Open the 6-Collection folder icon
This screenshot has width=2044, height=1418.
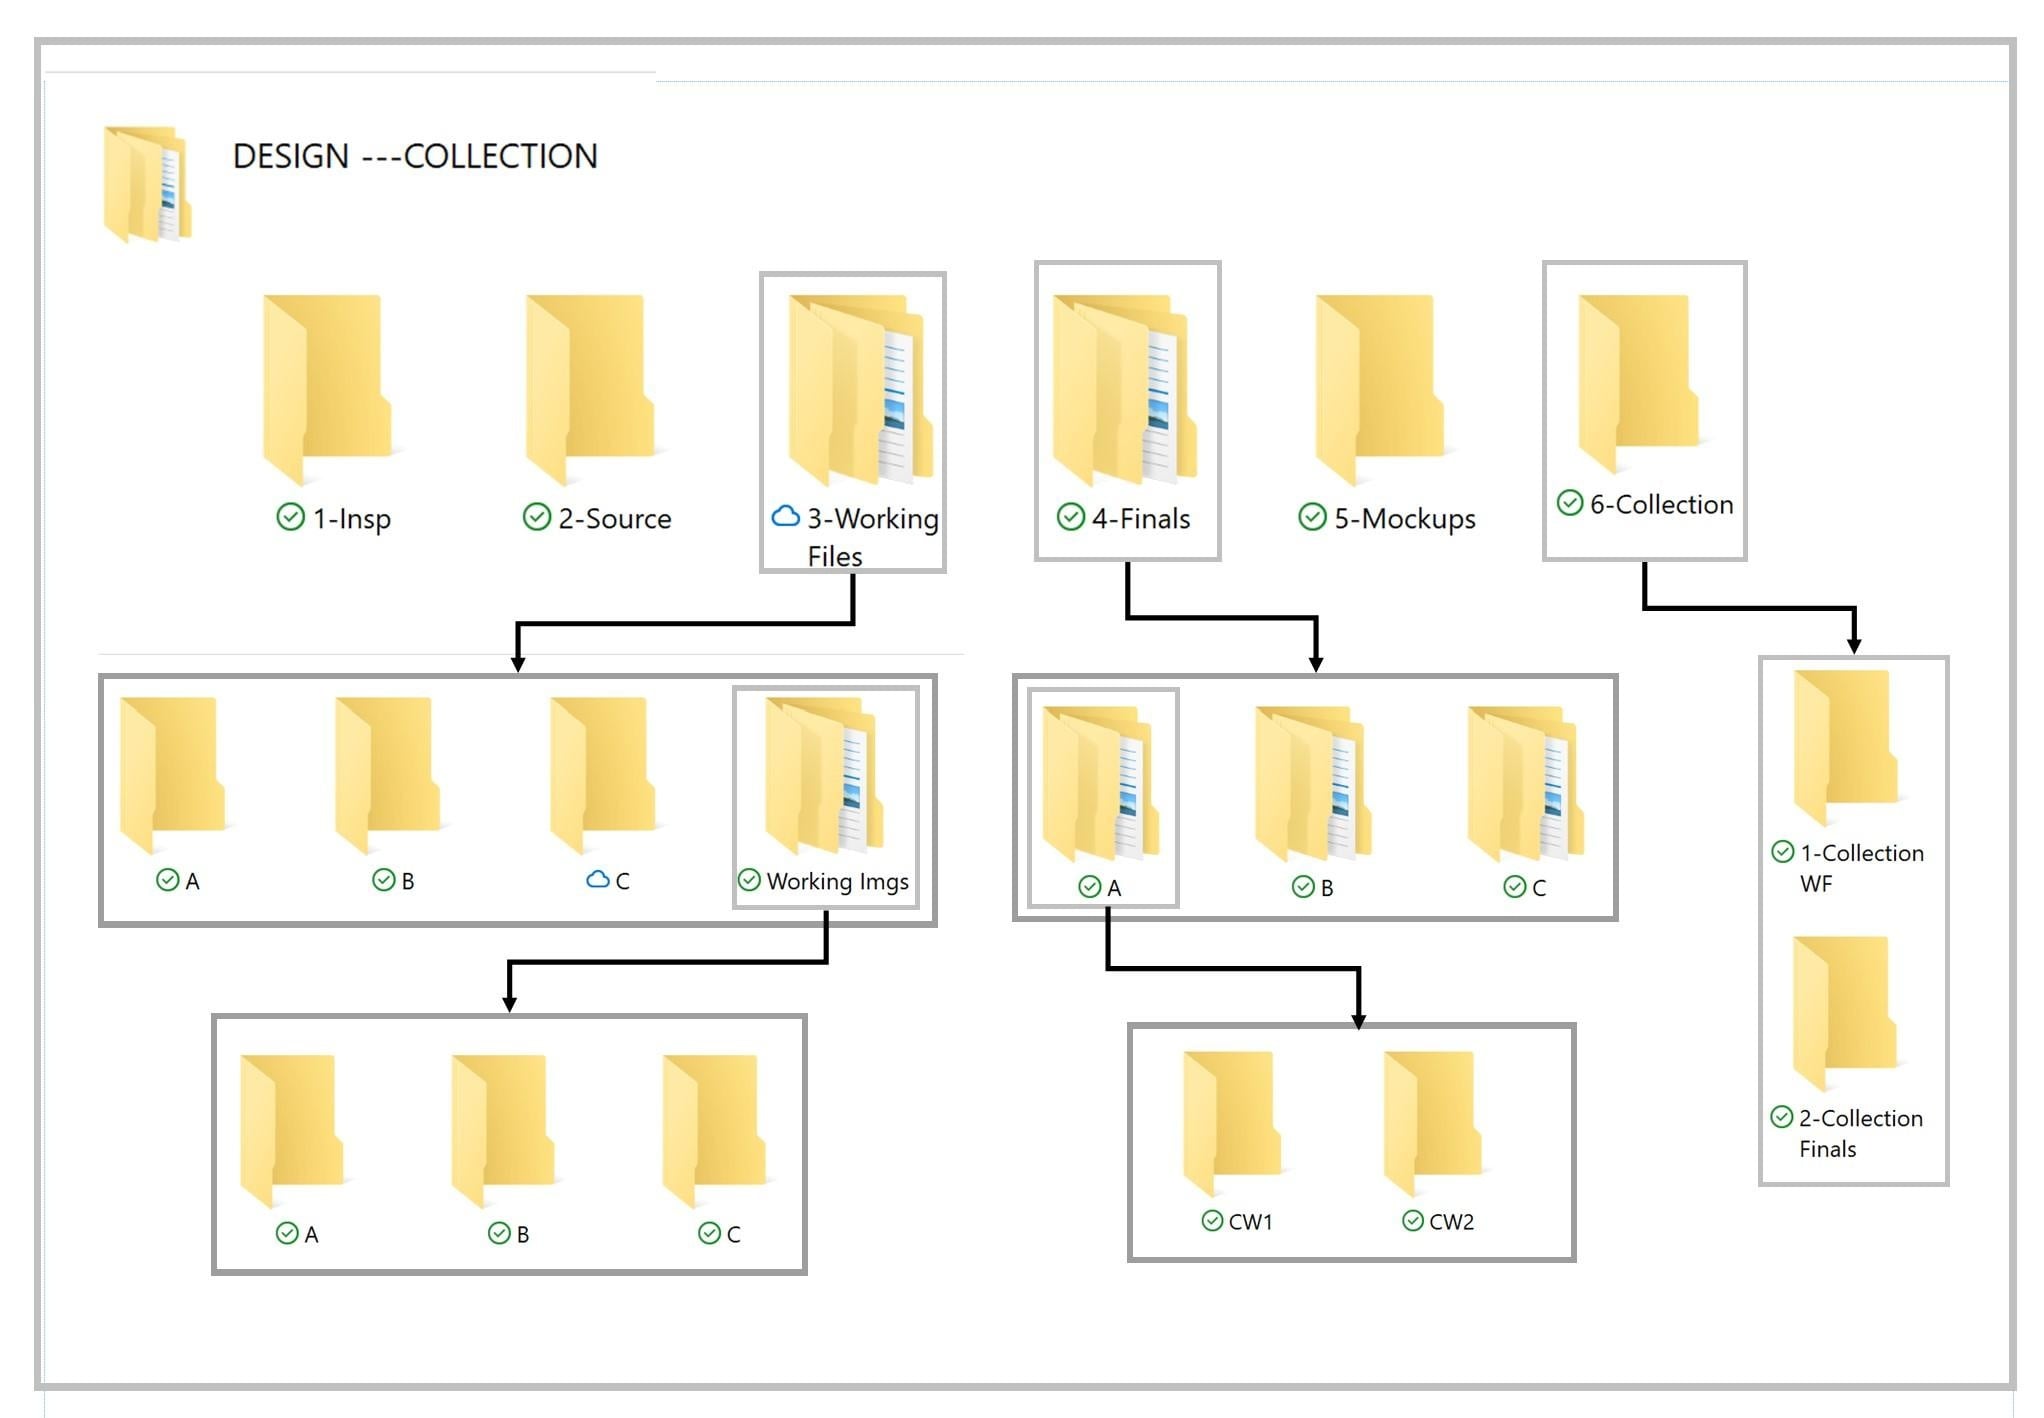click(1638, 383)
